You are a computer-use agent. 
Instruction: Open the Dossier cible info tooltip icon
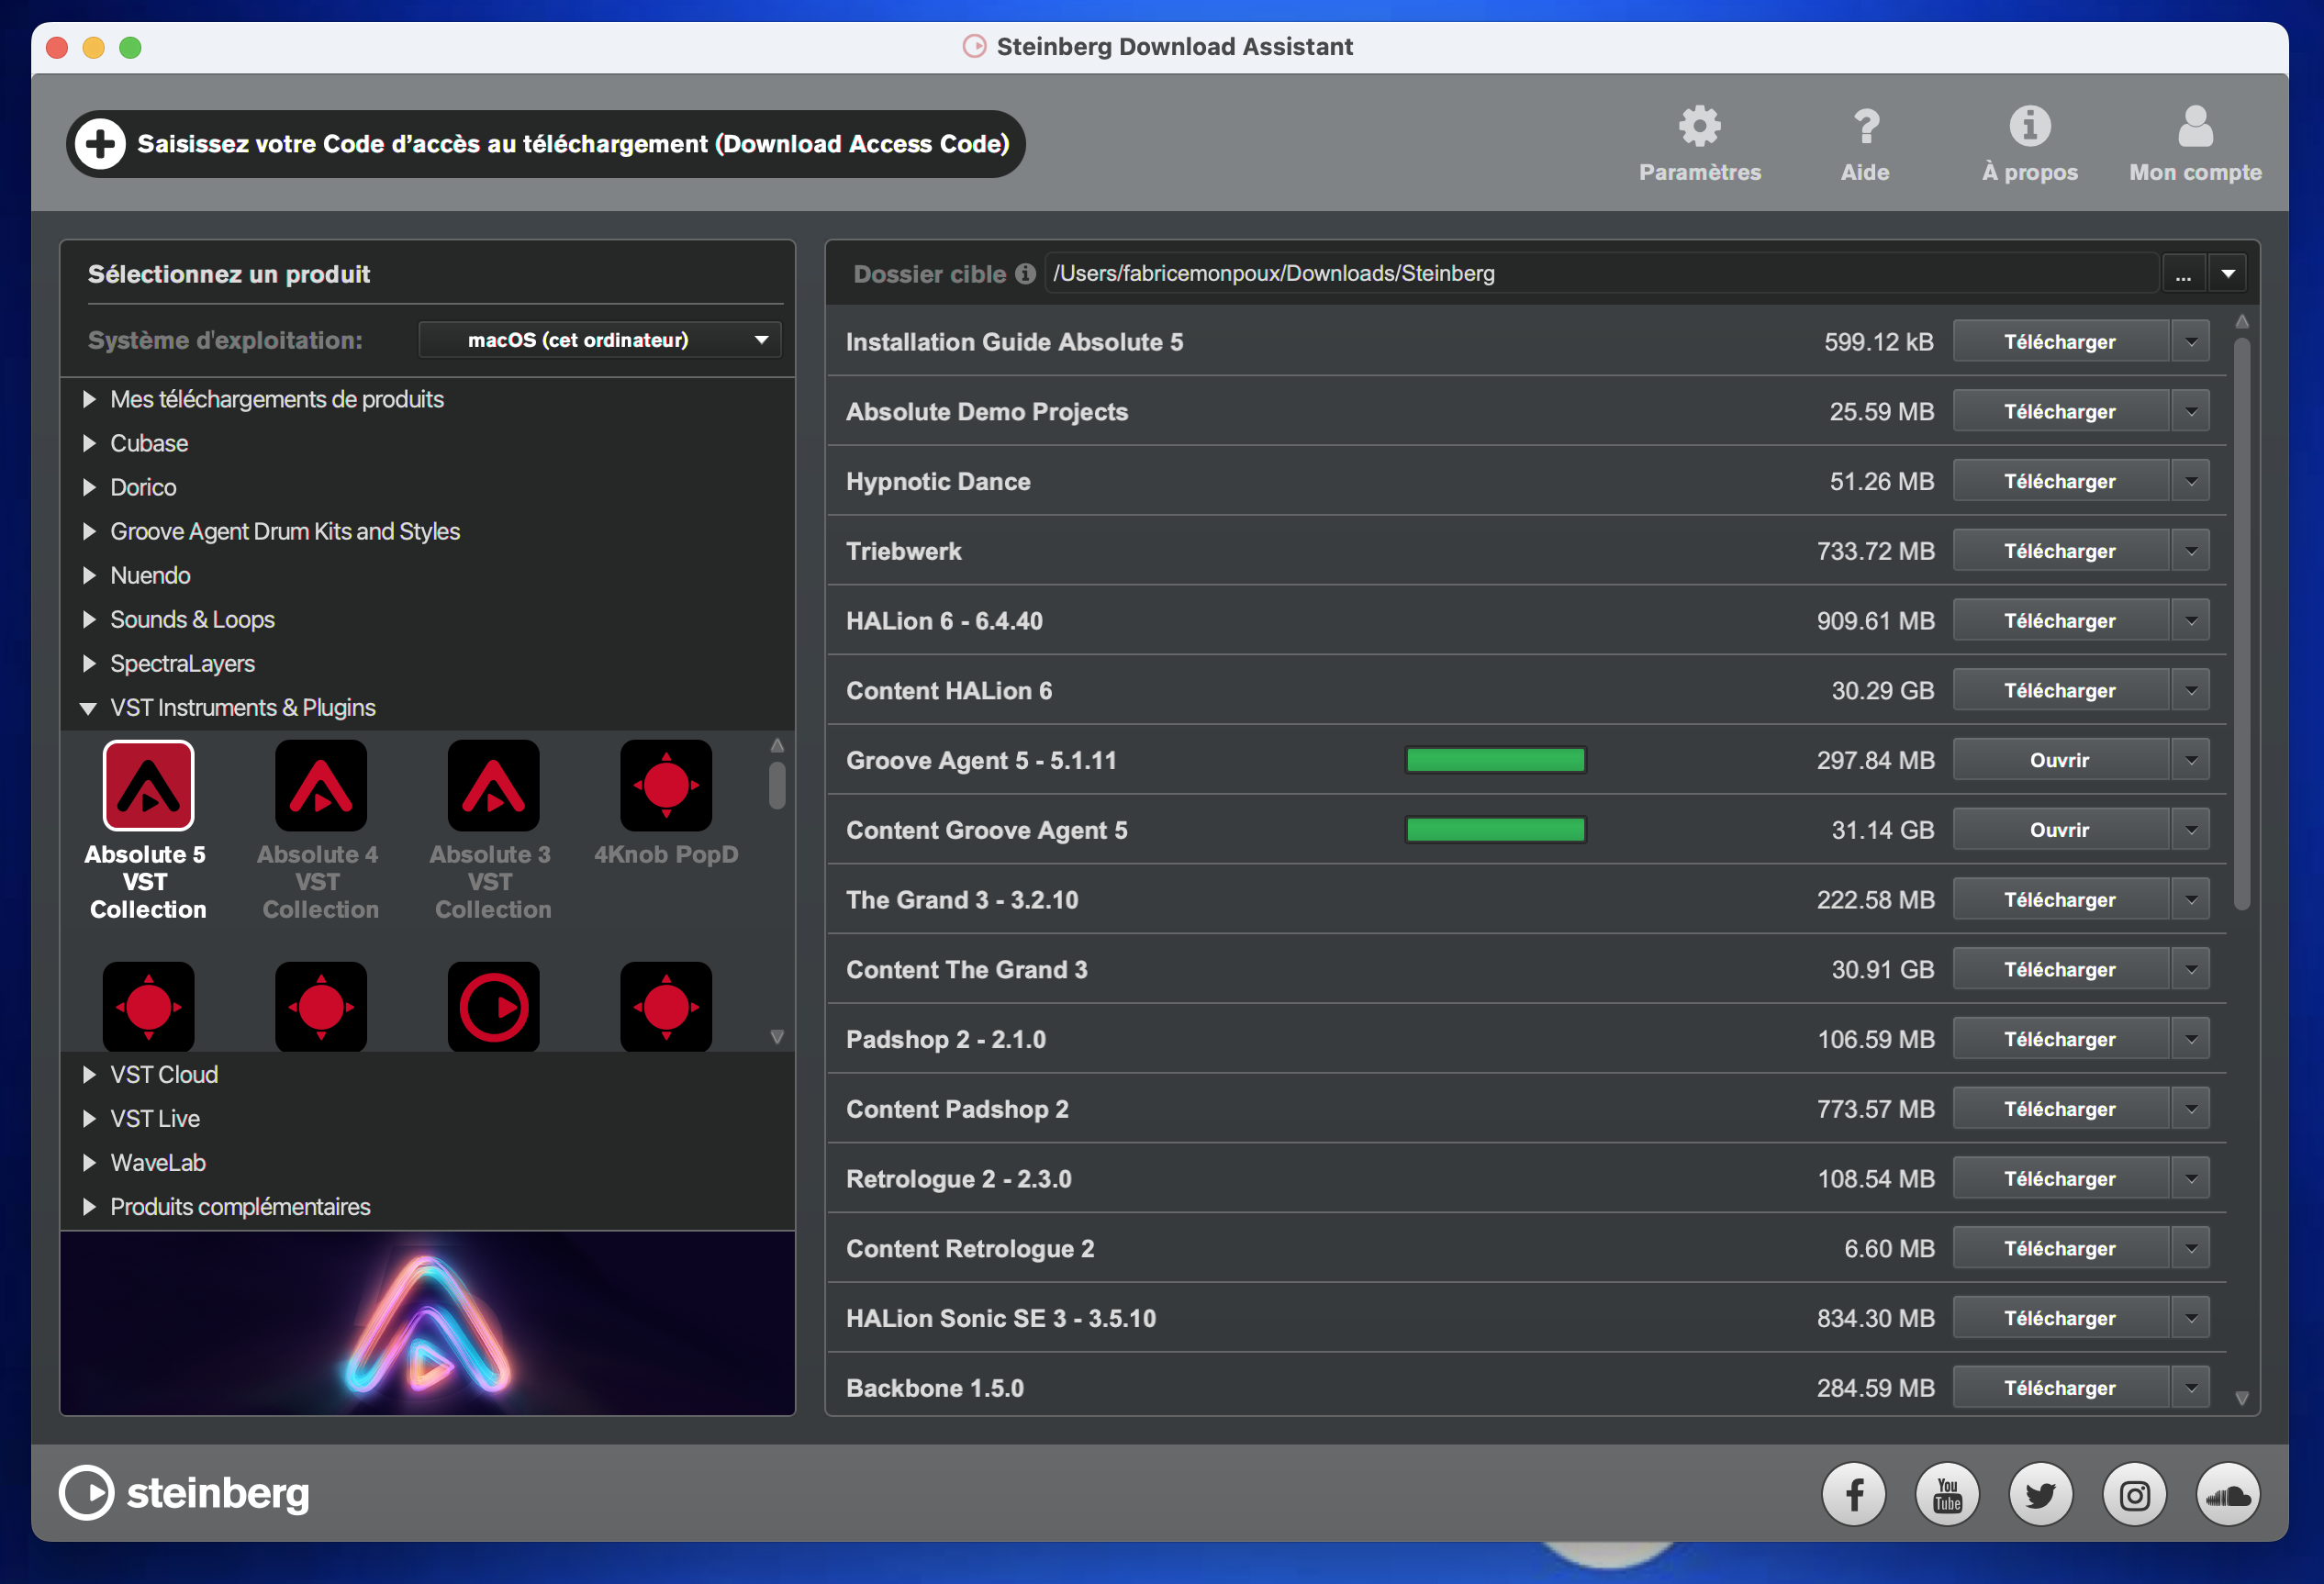click(1025, 274)
